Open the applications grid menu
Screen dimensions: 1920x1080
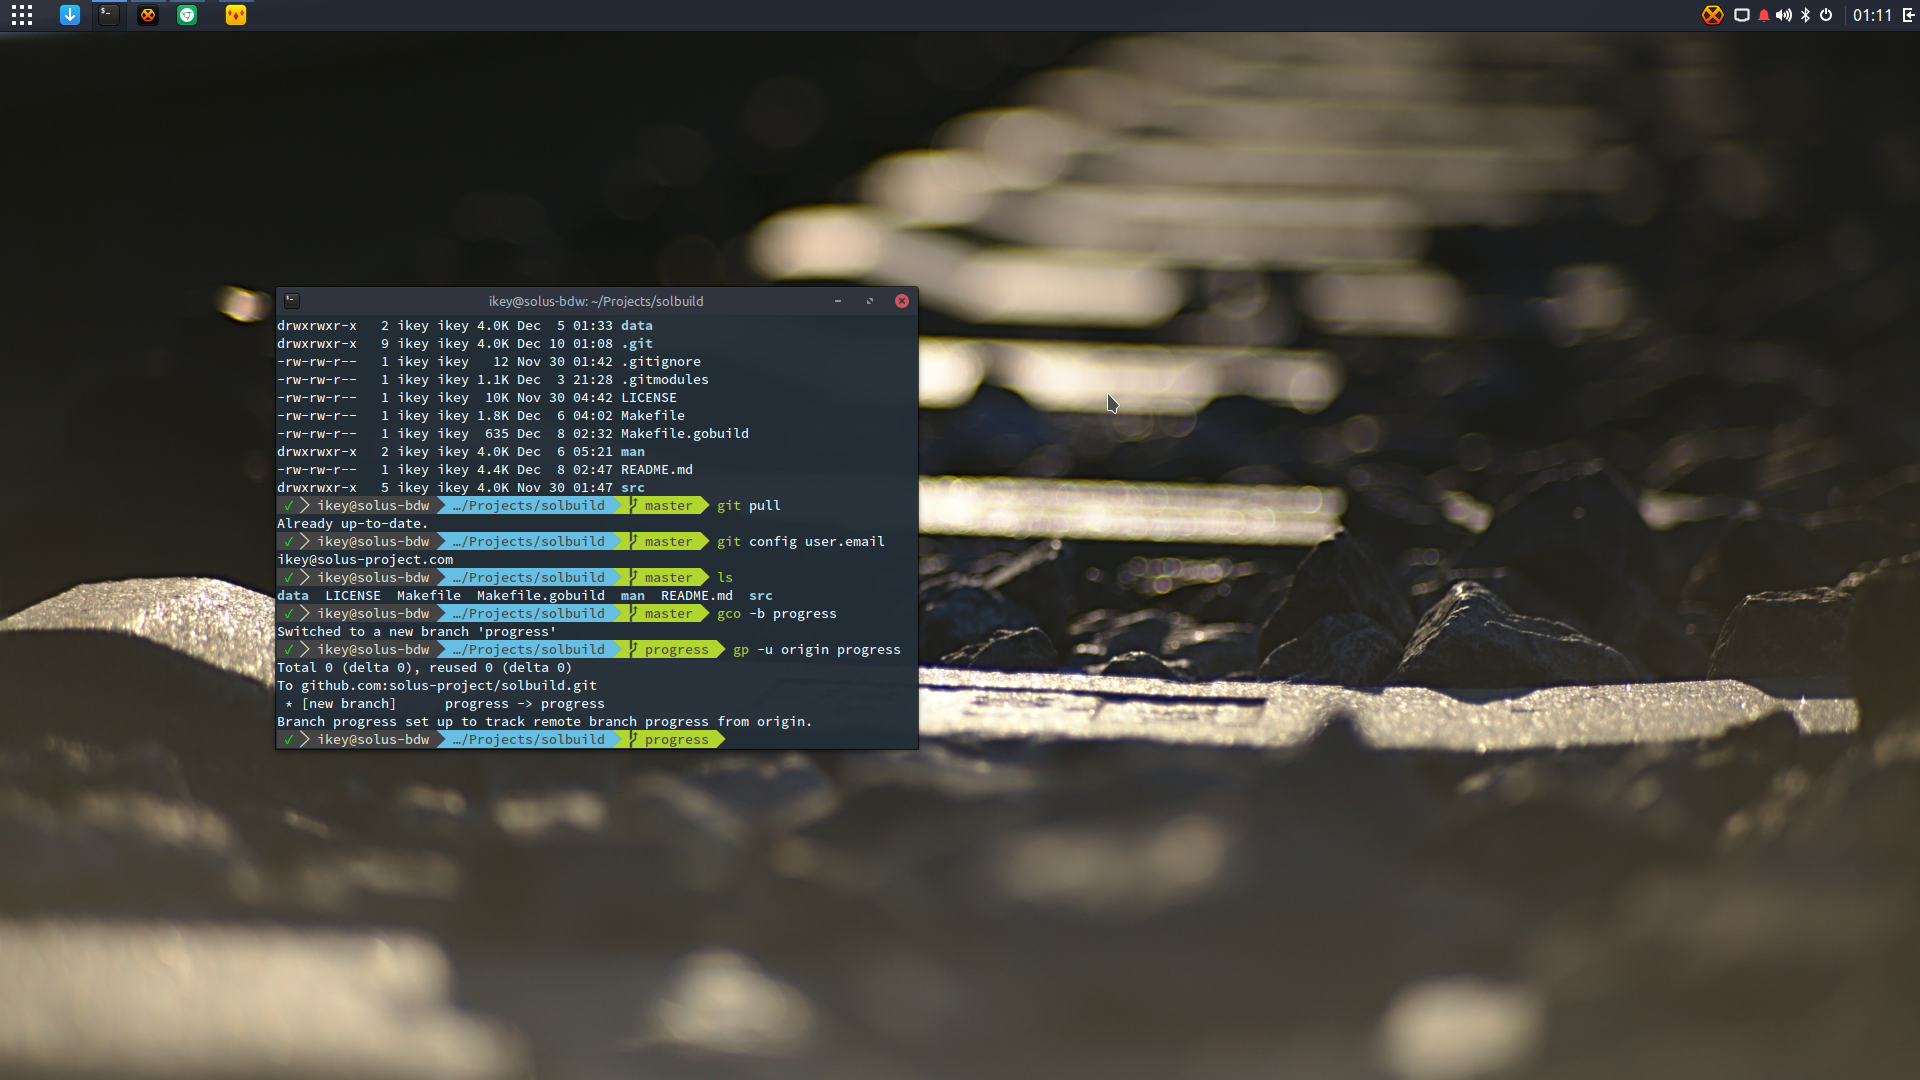(x=22, y=15)
